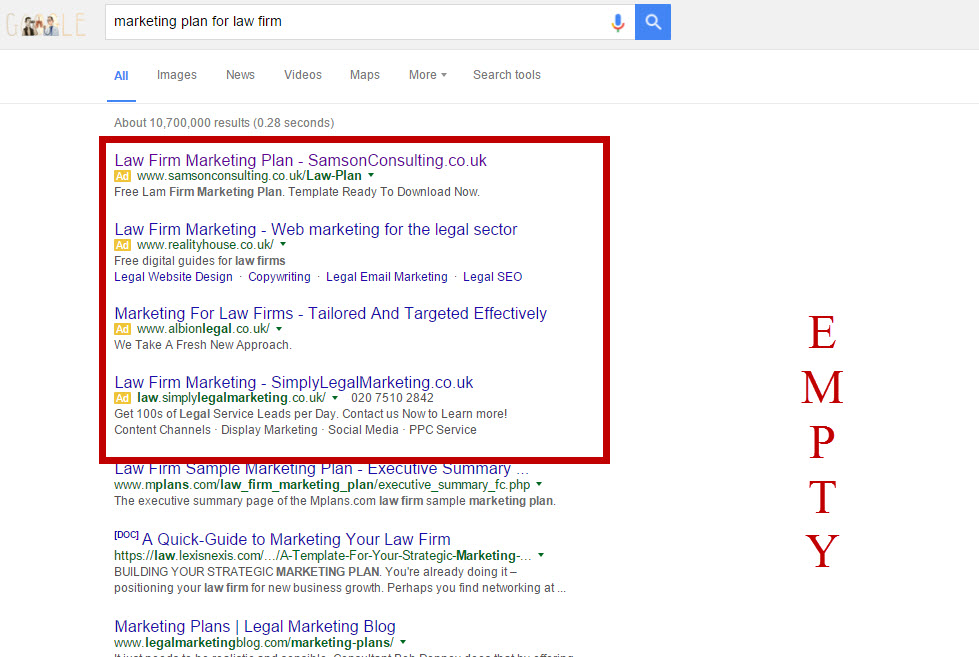This screenshot has height=657, width=979.
Task: Click the Display Marketing text in the ad
Action: (269, 430)
